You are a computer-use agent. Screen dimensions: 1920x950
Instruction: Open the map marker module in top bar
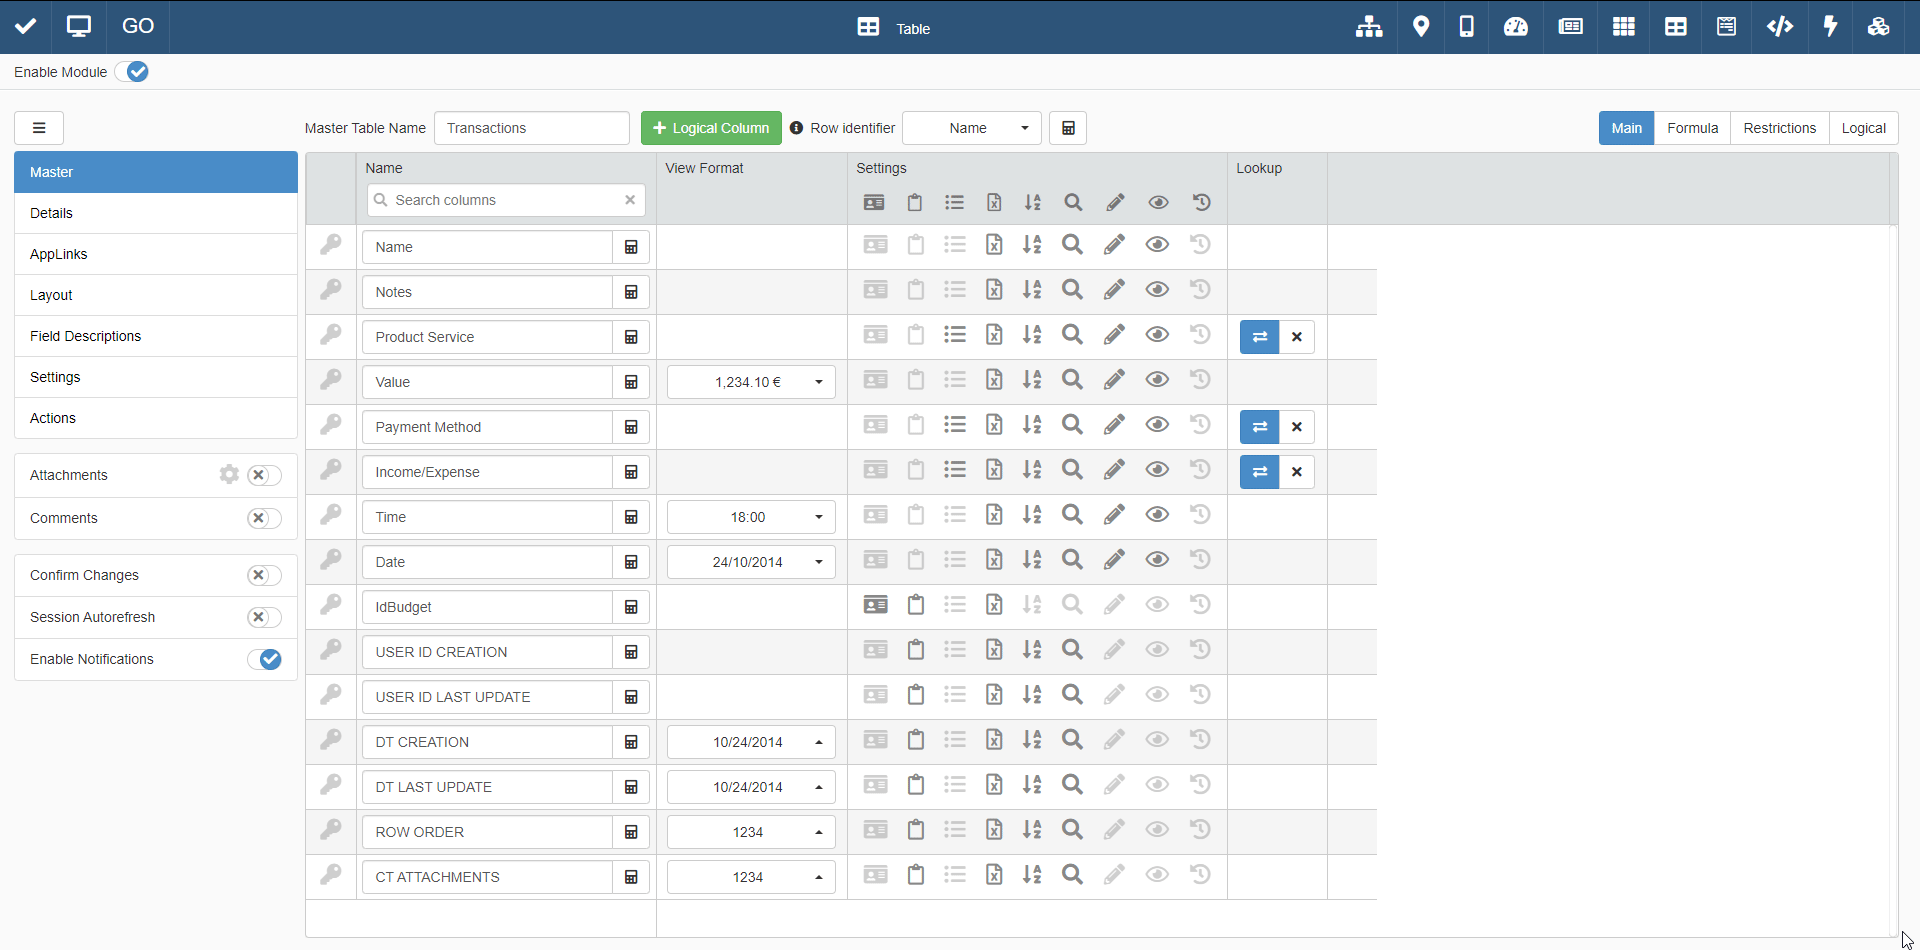tap(1420, 27)
